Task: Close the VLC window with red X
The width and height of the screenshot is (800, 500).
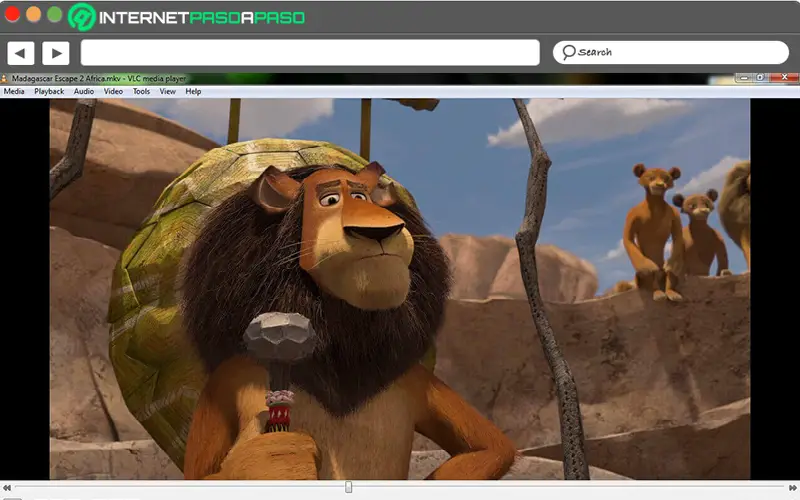Action: point(784,78)
